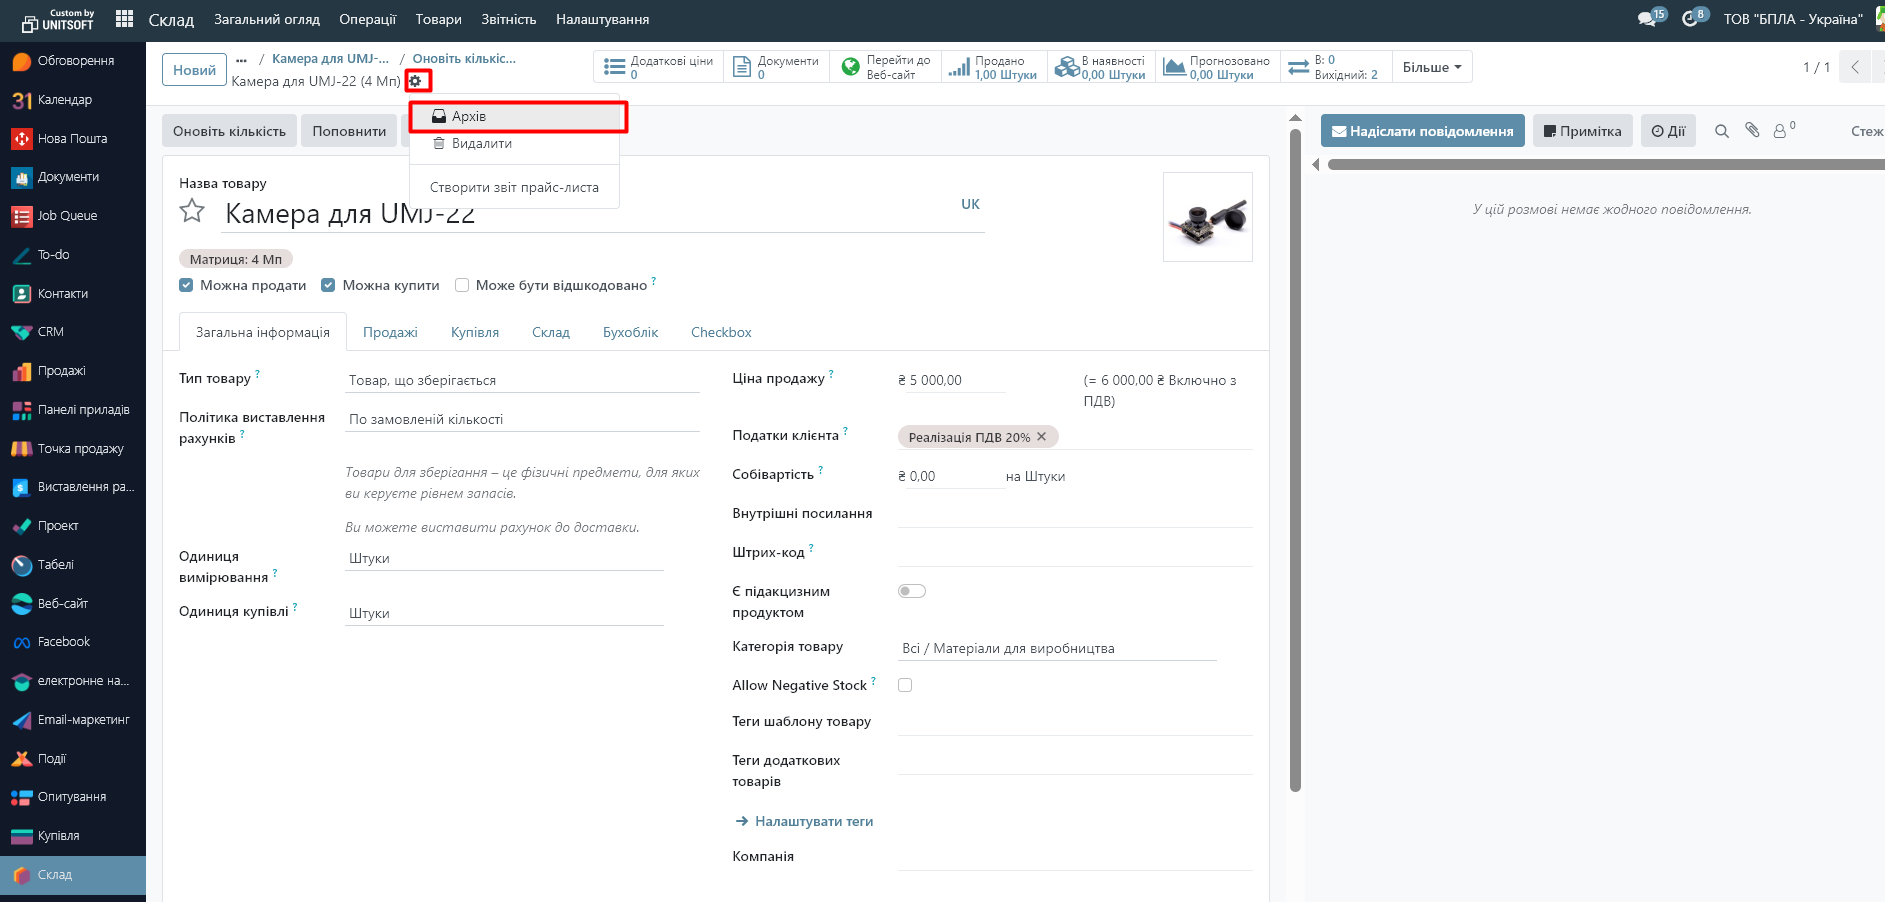Screen dimensions: 1885x902
Task: Switch to the Бухоблік tab
Action: point(630,332)
